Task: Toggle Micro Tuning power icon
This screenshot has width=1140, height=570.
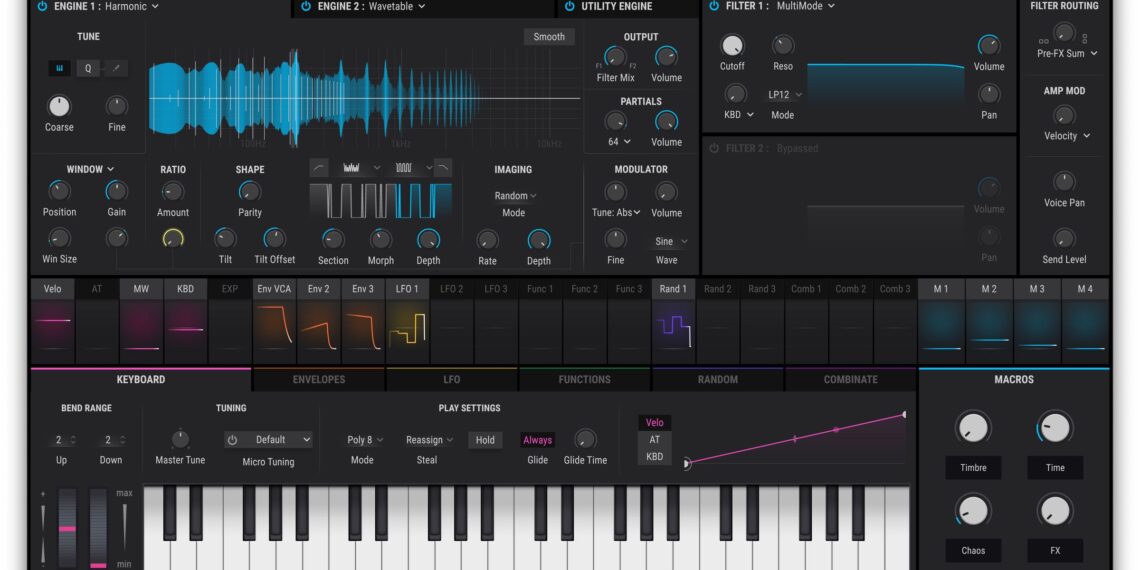Action: click(233, 440)
